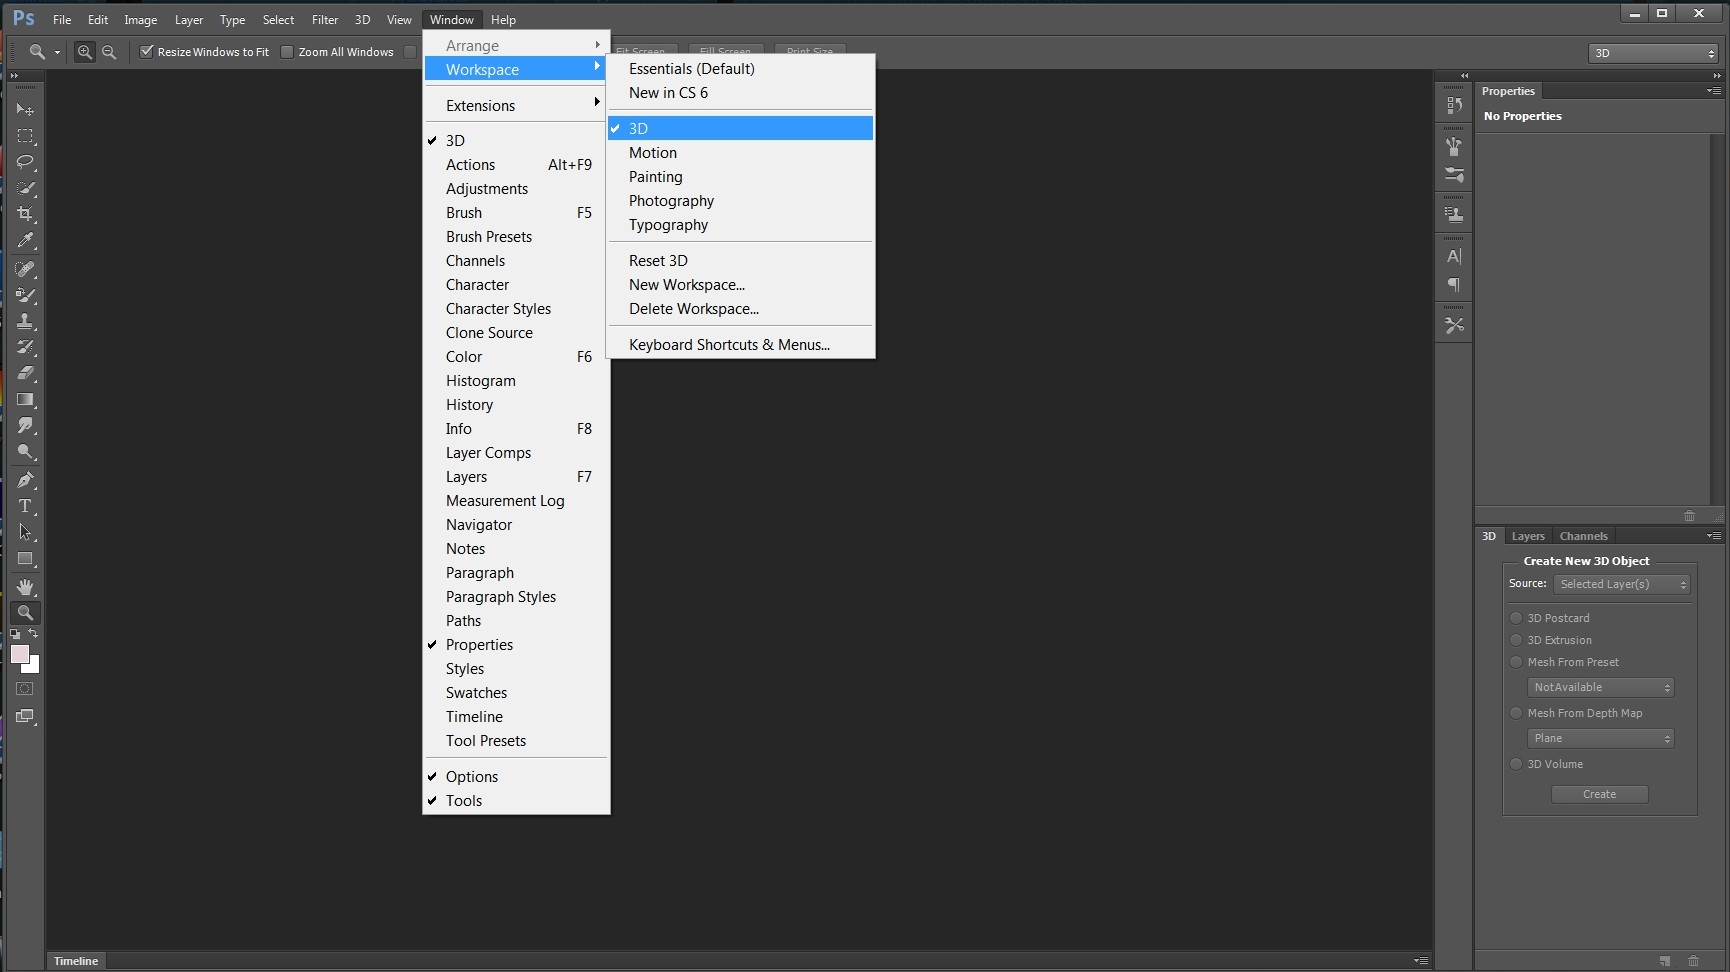Reset to default foreground/background colors
The image size is (1730, 972).
[15, 634]
